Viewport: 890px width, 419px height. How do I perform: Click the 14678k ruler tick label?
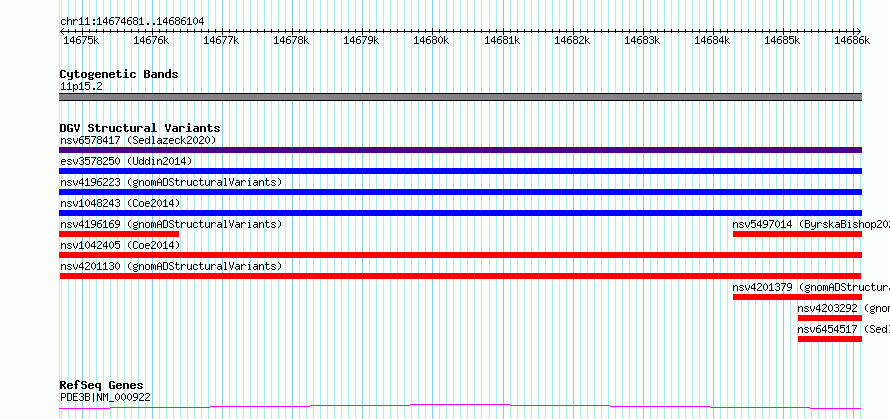(291, 40)
